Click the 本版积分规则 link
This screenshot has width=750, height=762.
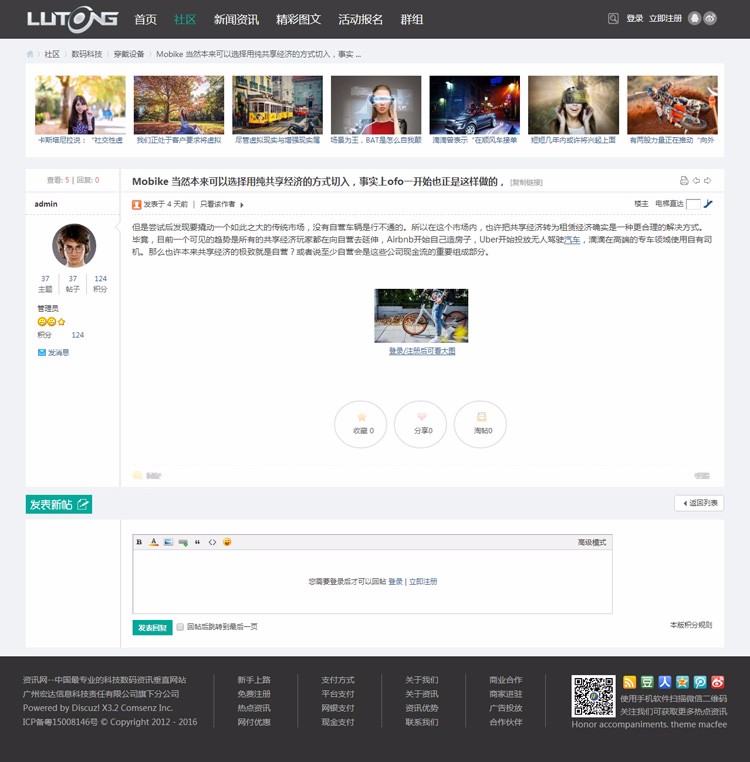tap(691, 625)
